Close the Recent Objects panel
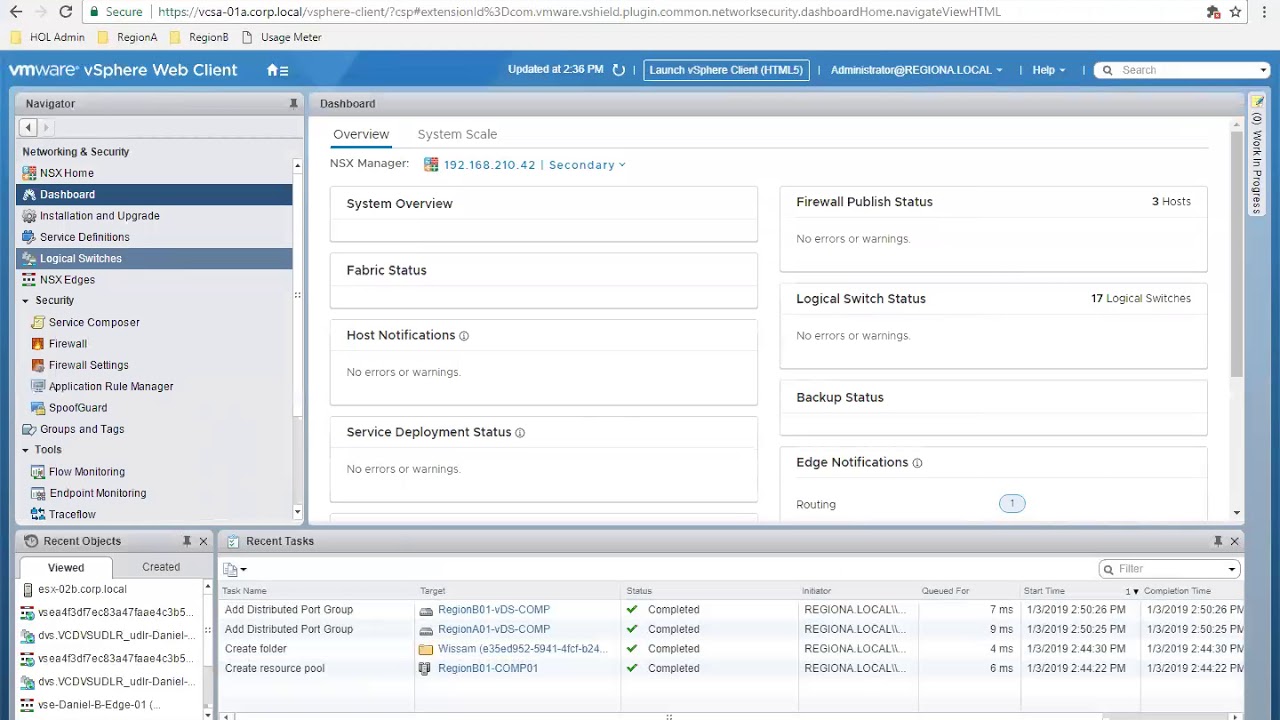Image resolution: width=1280 pixels, height=720 pixels. (x=203, y=541)
